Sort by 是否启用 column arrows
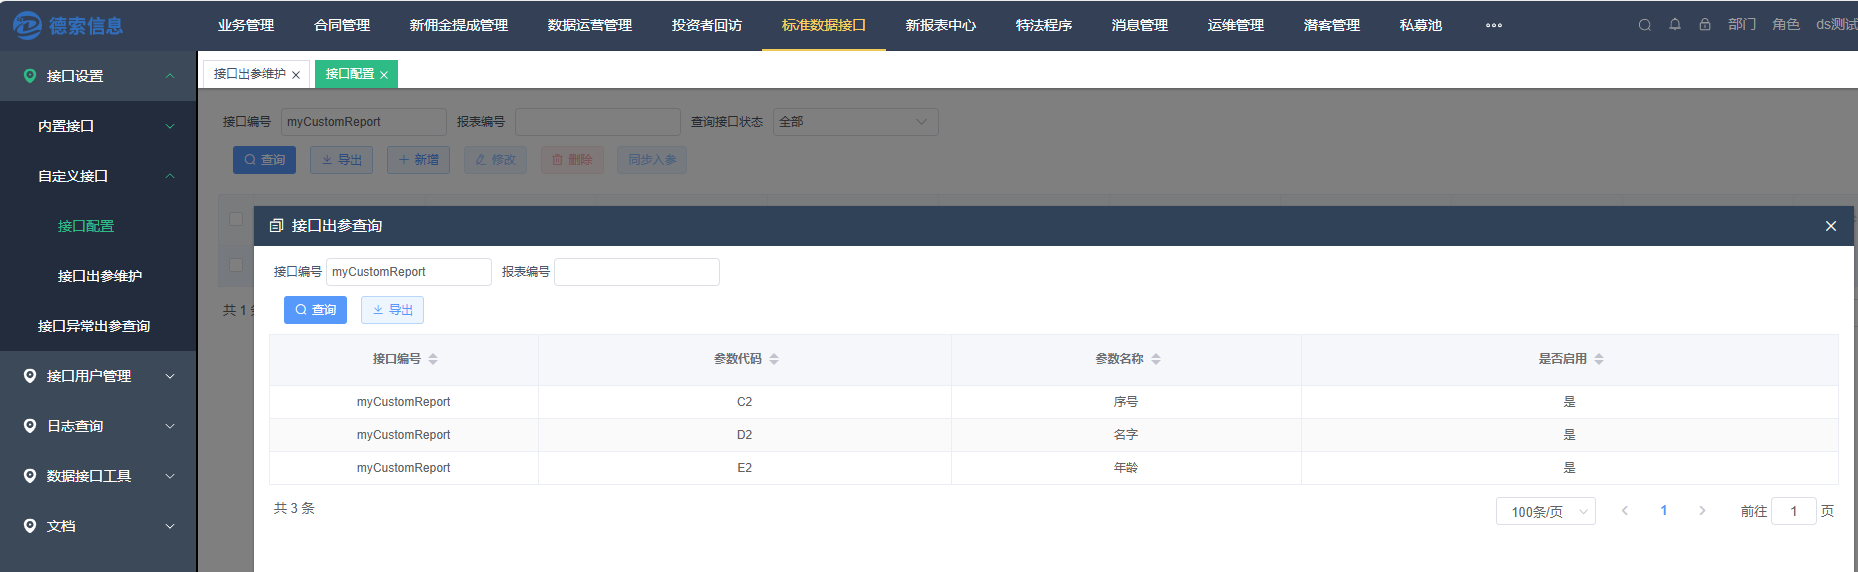 click(1599, 359)
